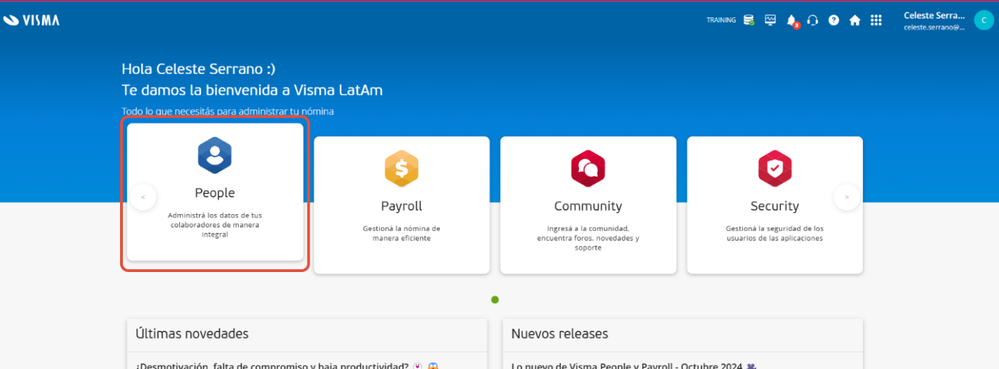Click 'Todo lo que necesitás' subtitle
Screen dimensions: 999x369
pos(227,111)
